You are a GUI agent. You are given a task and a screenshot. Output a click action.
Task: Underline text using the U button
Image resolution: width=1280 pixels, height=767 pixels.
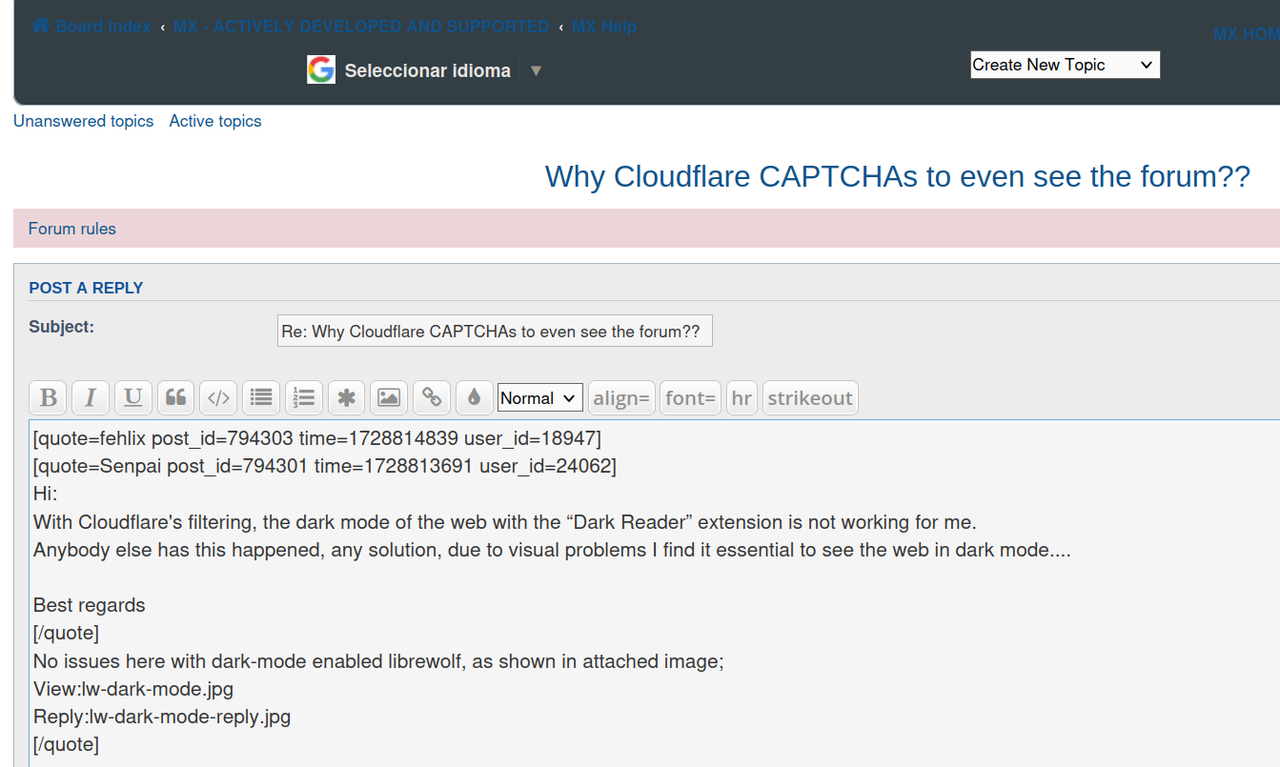[x=133, y=397]
